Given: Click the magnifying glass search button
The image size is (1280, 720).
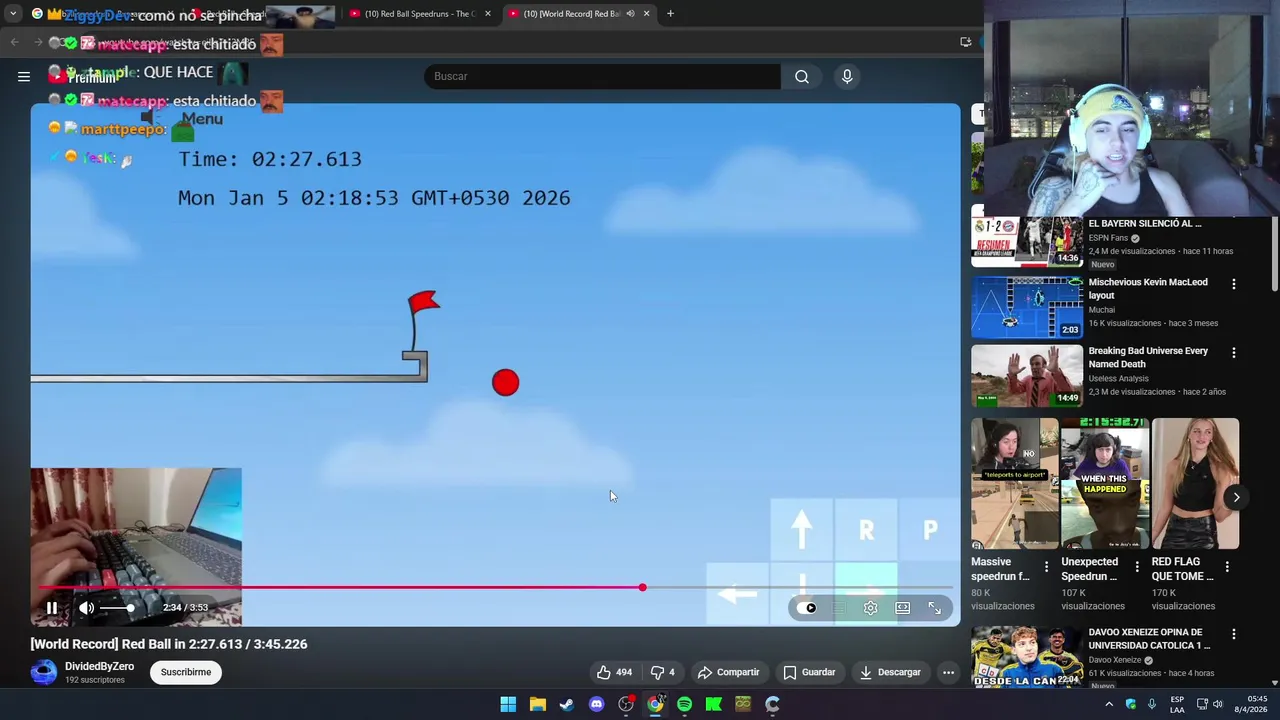Looking at the screenshot, I should (x=802, y=76).
